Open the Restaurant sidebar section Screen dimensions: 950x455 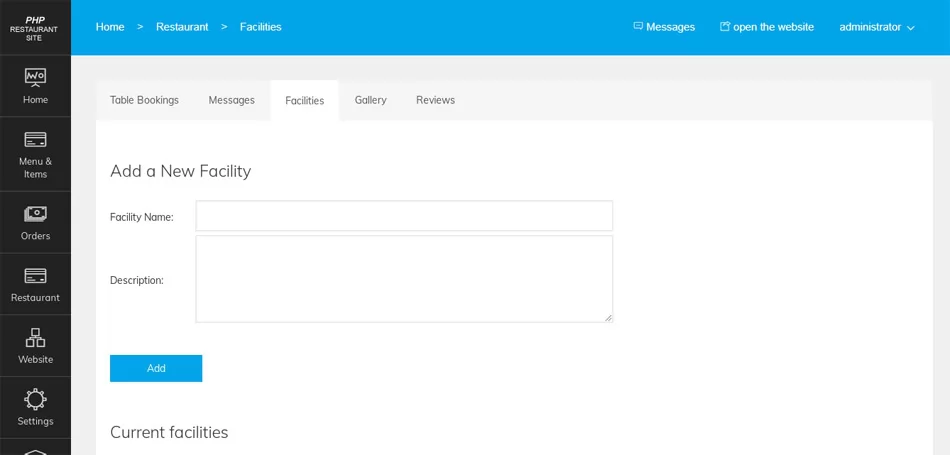[35, 284]
